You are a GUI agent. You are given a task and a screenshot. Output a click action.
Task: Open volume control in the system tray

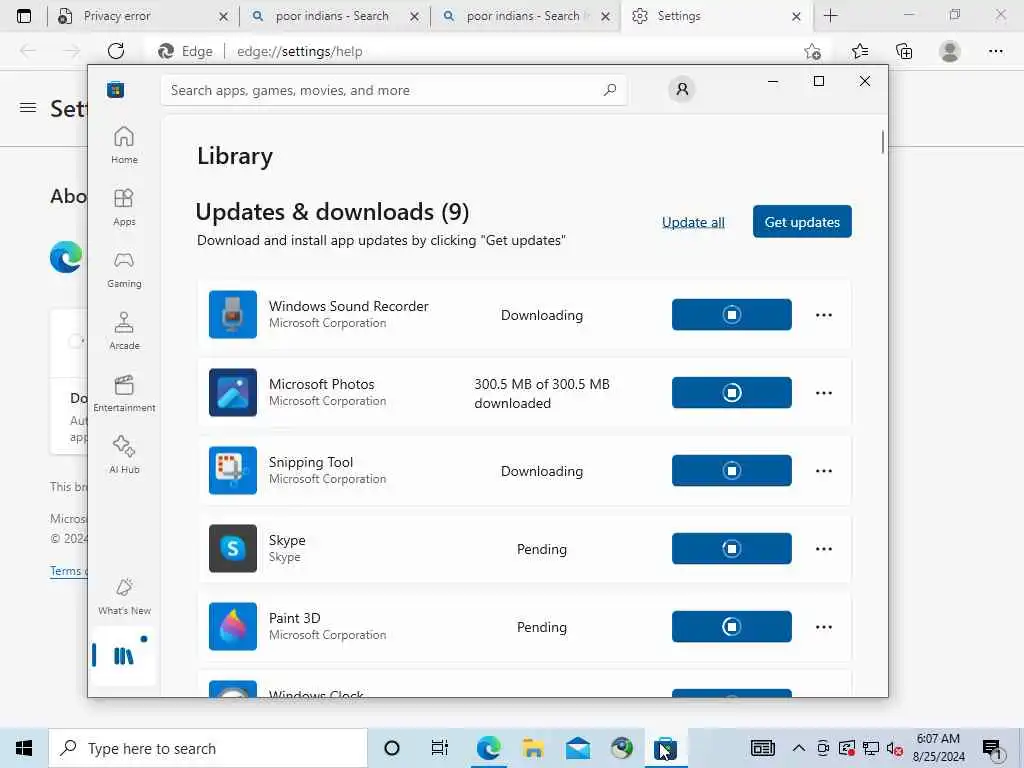pyautogui.click(x=894, y=748)
